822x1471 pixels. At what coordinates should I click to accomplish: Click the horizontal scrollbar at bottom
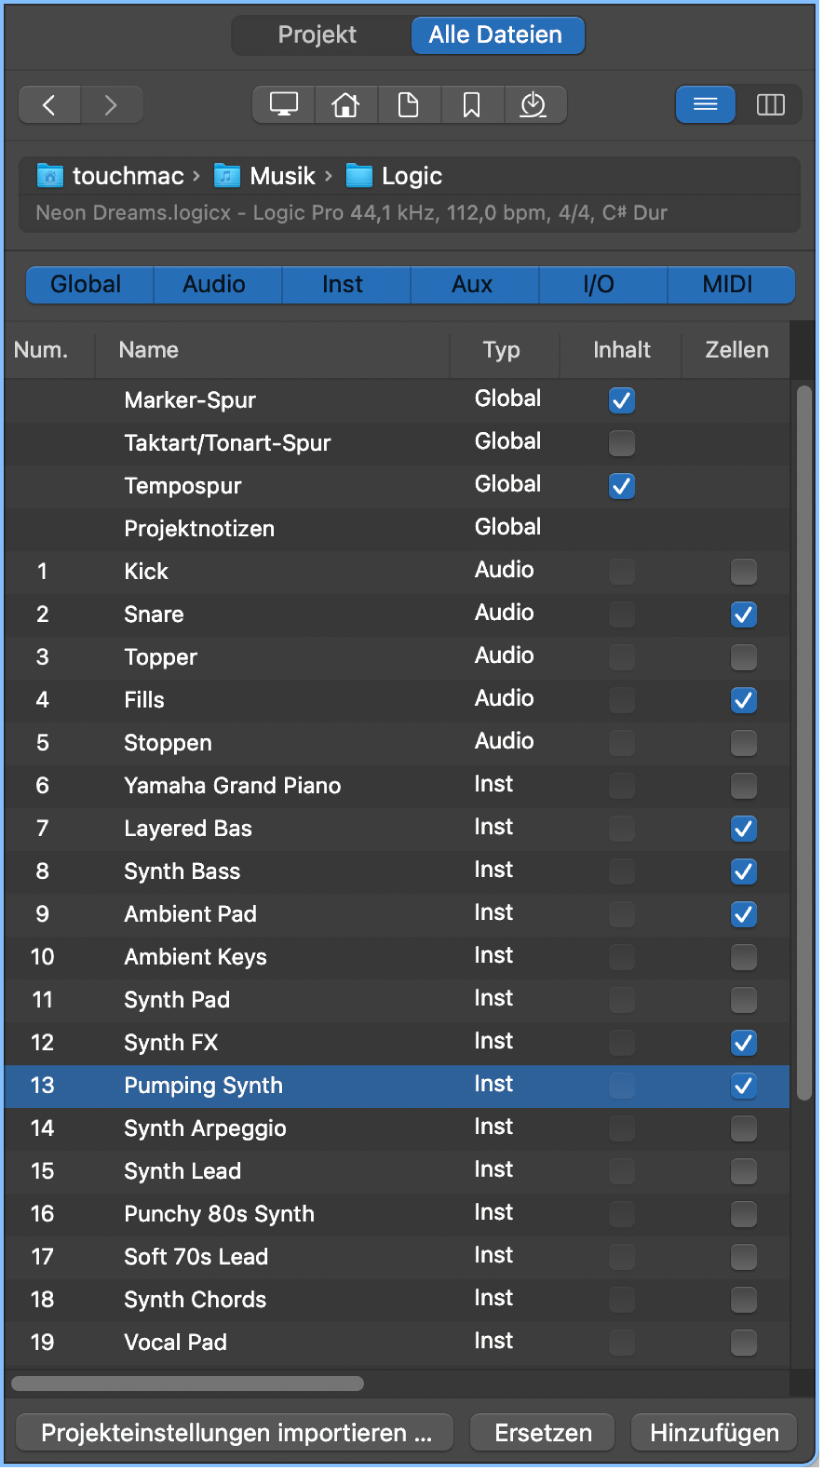tap(187, 1384)
